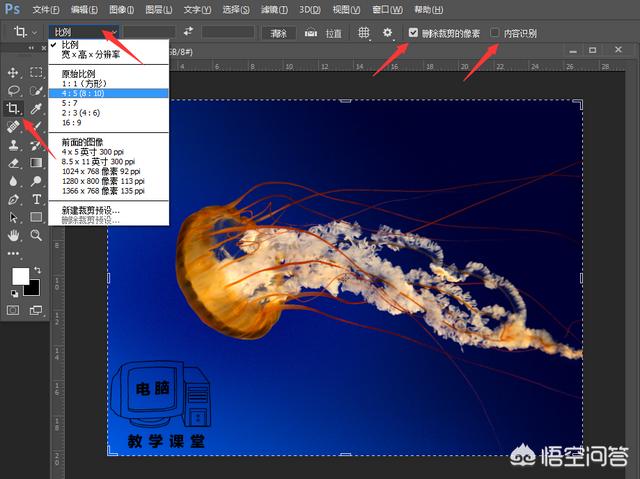The height and width of the screenshot is (479, 640).
Task: Select the Path Selection tool
Action: pos(13,217)
